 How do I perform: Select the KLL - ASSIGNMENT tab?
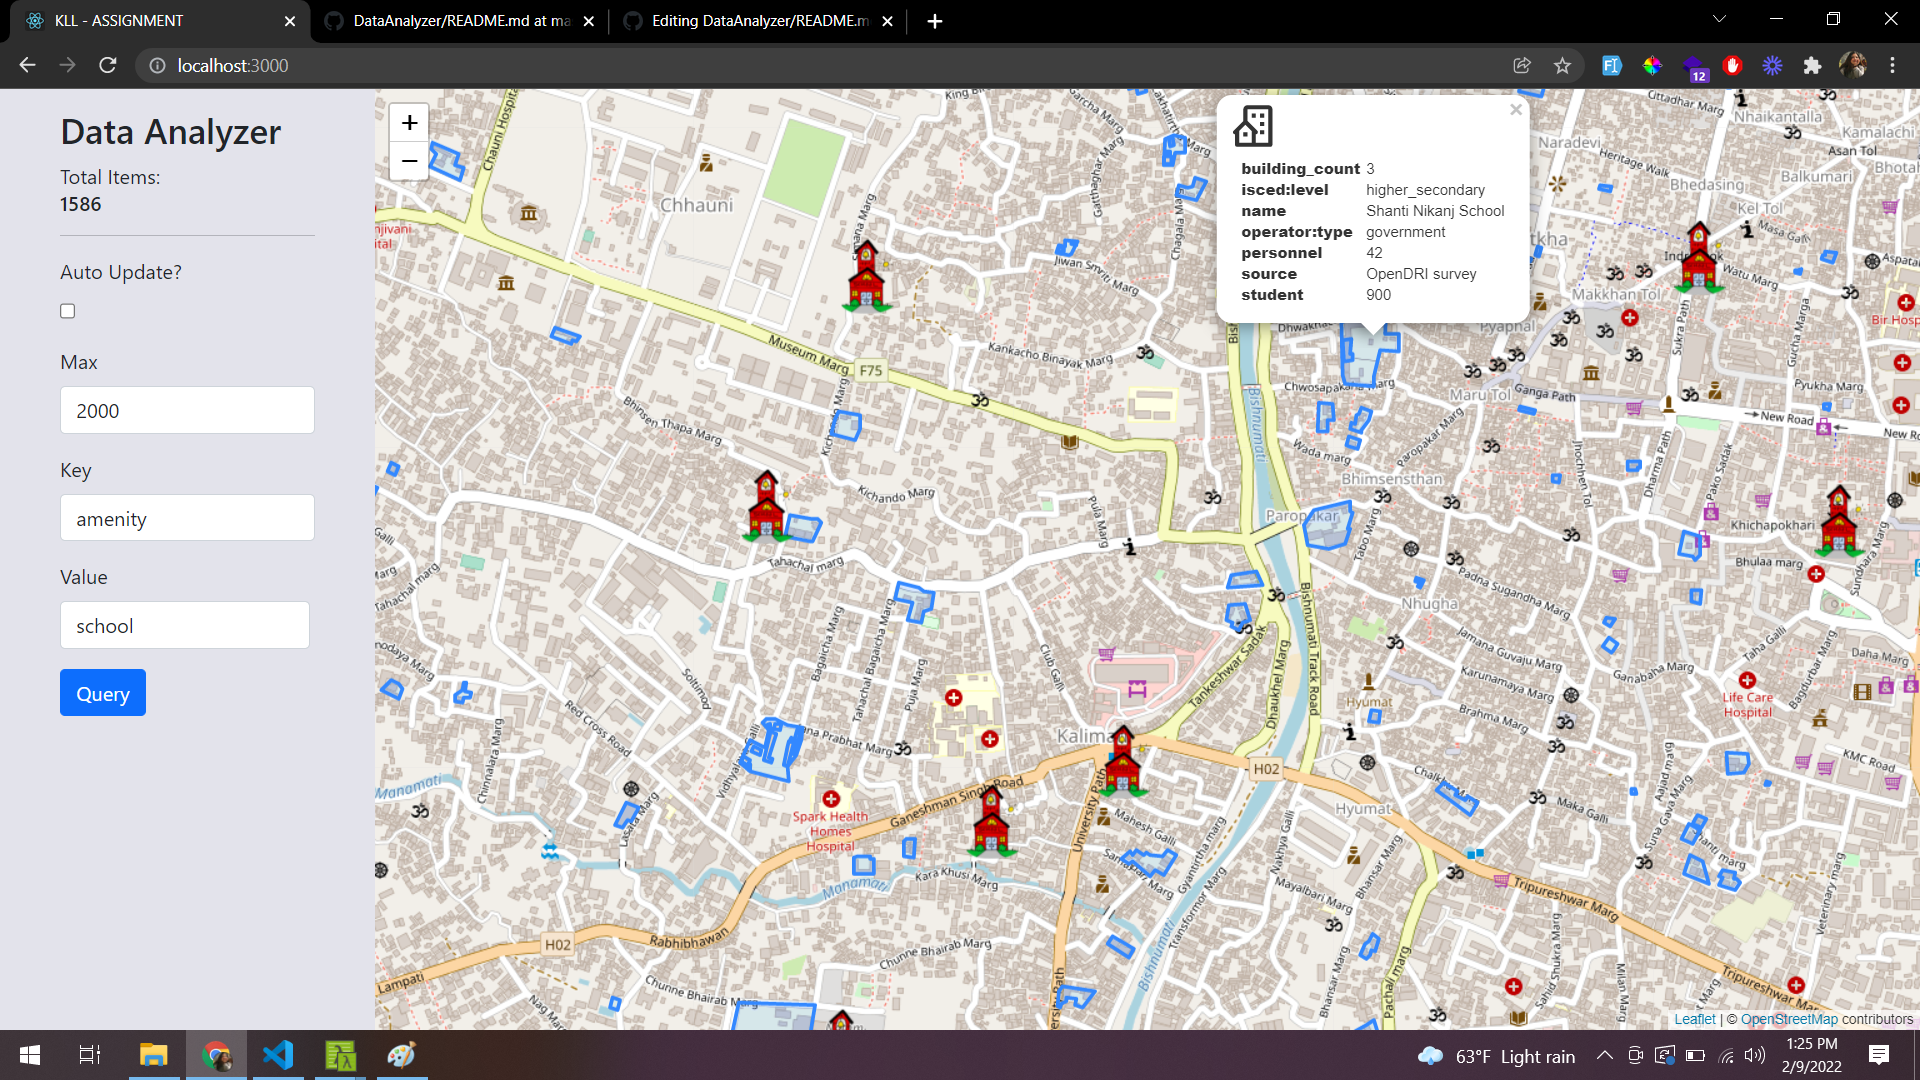pyautogui.click(x=160, y=21)
